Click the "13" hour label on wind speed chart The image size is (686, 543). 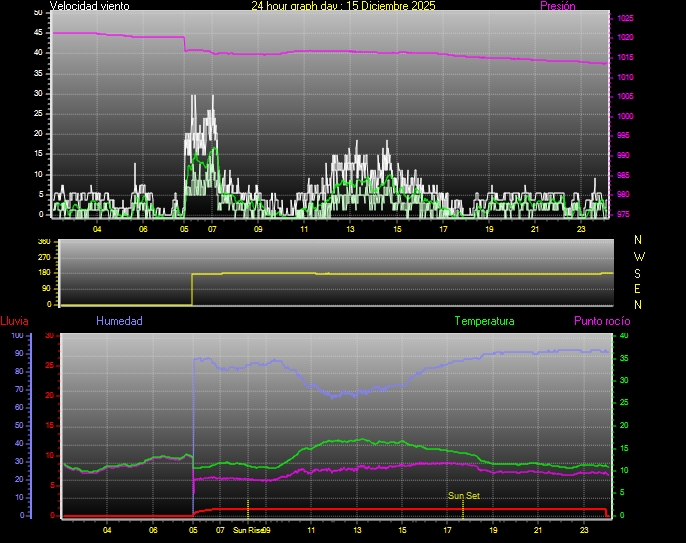click(x=350, y=230)
